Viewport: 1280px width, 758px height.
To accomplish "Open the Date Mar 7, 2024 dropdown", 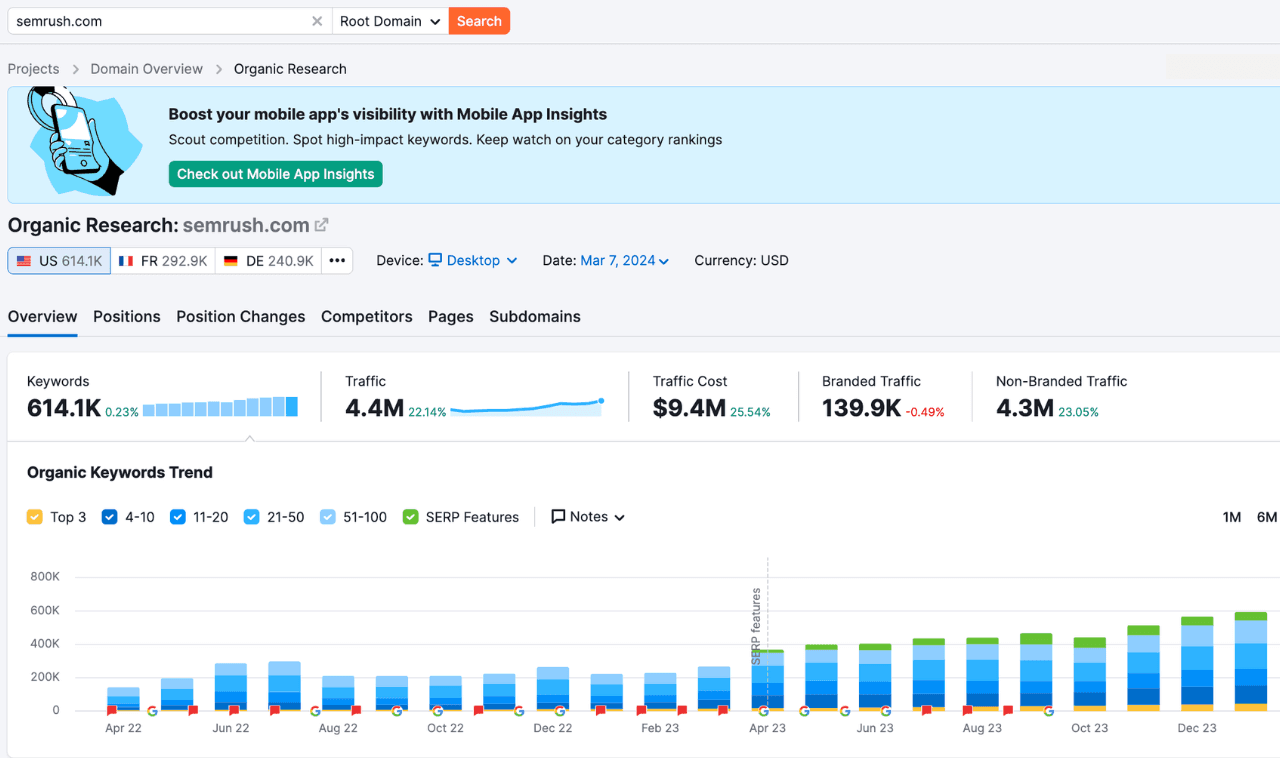I will pyautogui.click(x=625, y=260).
